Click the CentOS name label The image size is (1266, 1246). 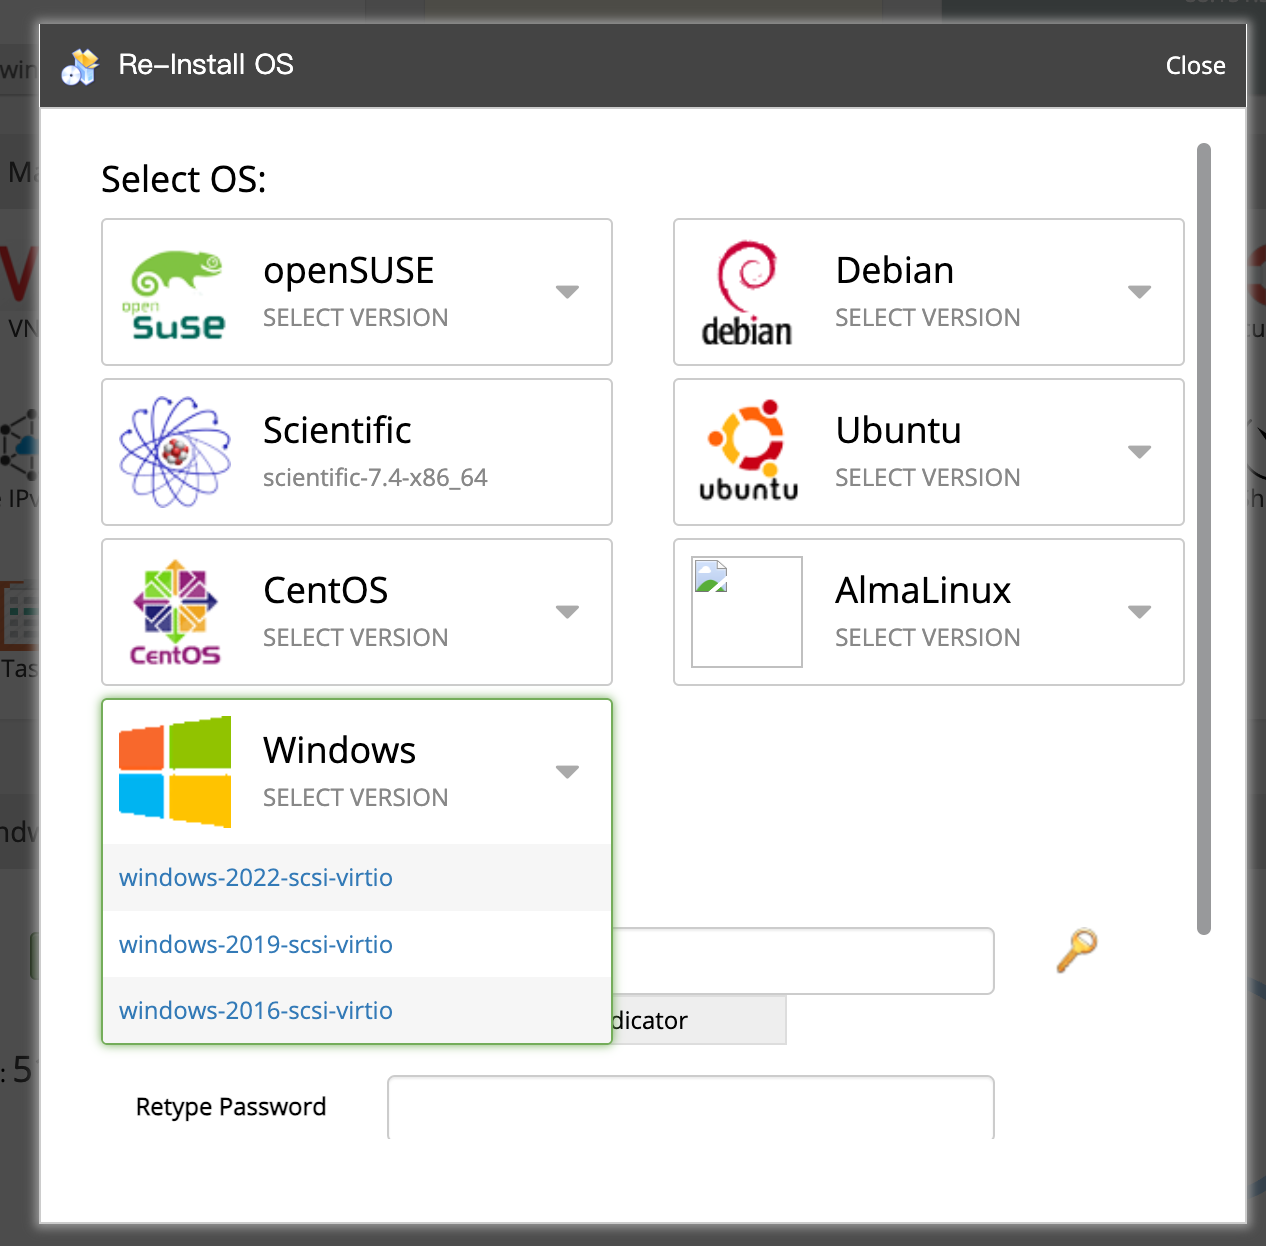pyautogui.click(x=325, y=590)
